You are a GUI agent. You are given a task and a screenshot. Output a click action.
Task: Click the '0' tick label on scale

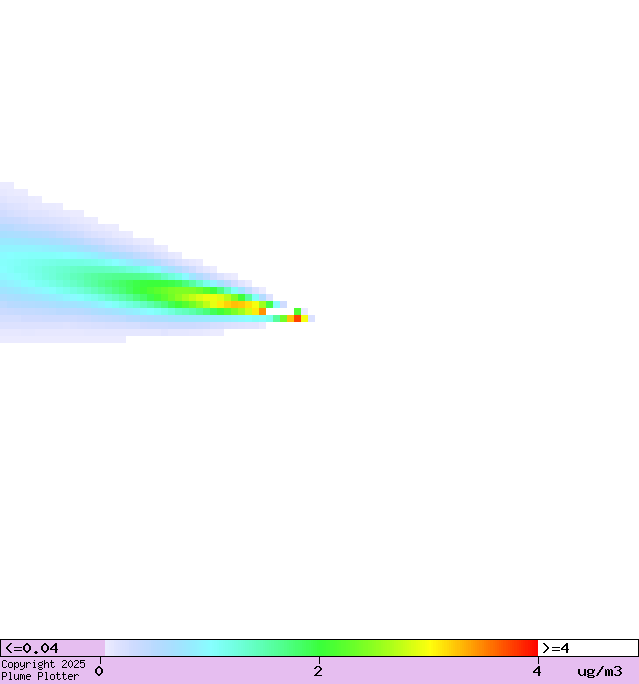tap(99, 671)
